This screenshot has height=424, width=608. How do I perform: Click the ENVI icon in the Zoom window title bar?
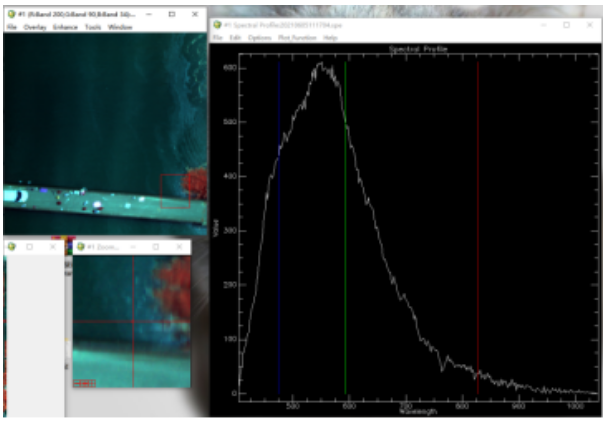click(81, 246)
